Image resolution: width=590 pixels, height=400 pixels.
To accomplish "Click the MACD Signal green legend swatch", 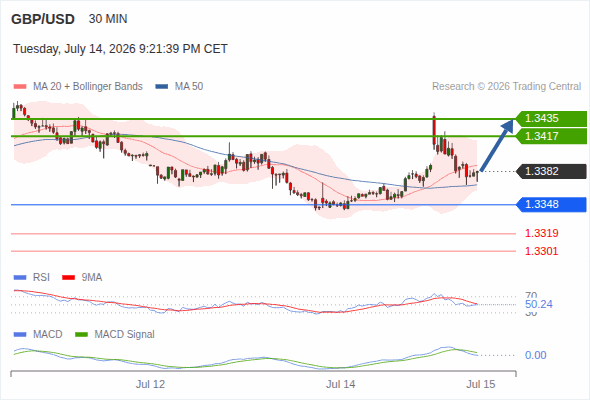I will point(81,335).
